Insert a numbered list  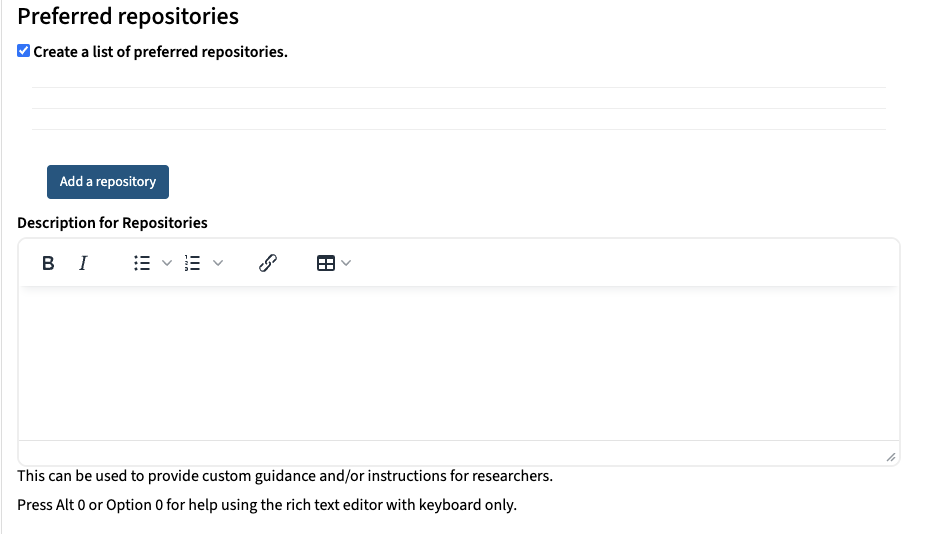pos(194,263)
